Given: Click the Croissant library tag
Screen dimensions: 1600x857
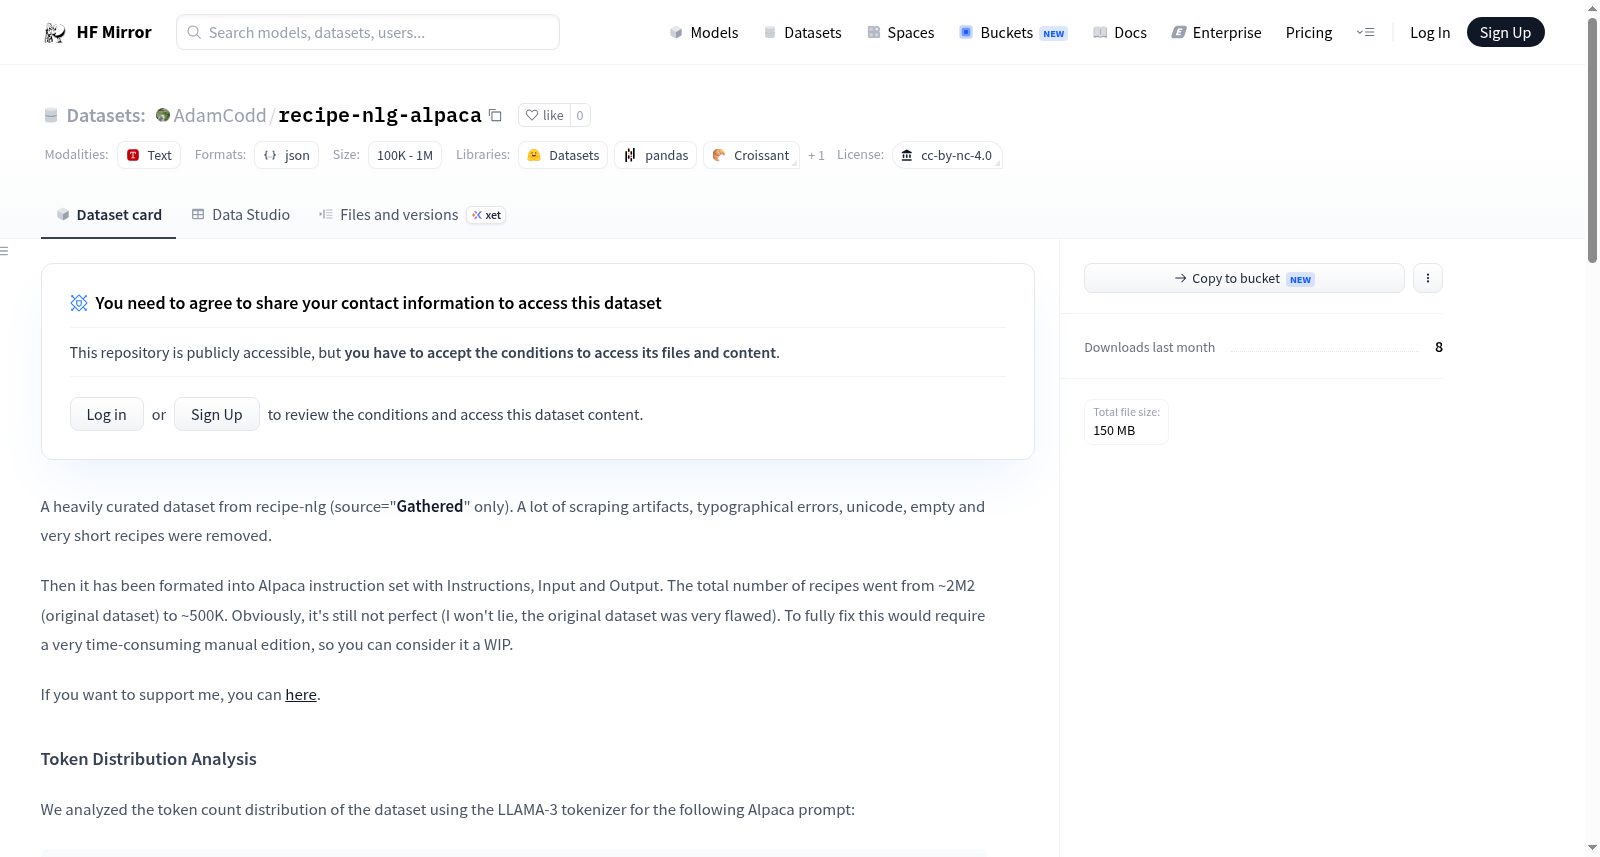Looking at the screenshot, I should click(x=751, y=155).
